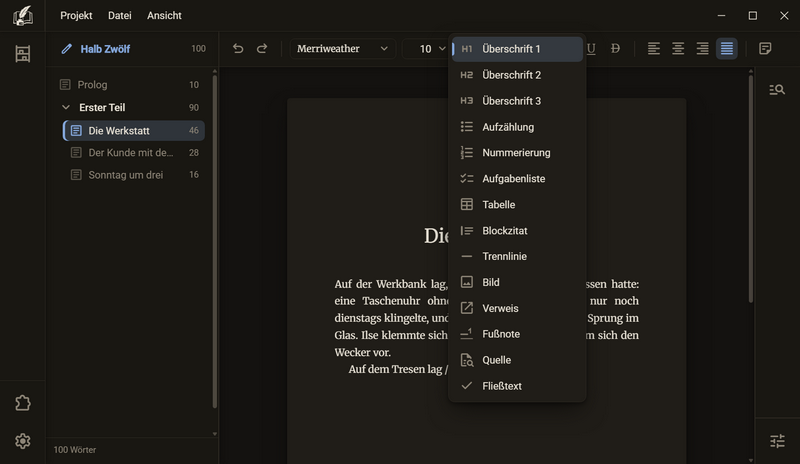Open the Projekt menu
800x464 pixels.
pyautogui.click(x=76, y=16)
